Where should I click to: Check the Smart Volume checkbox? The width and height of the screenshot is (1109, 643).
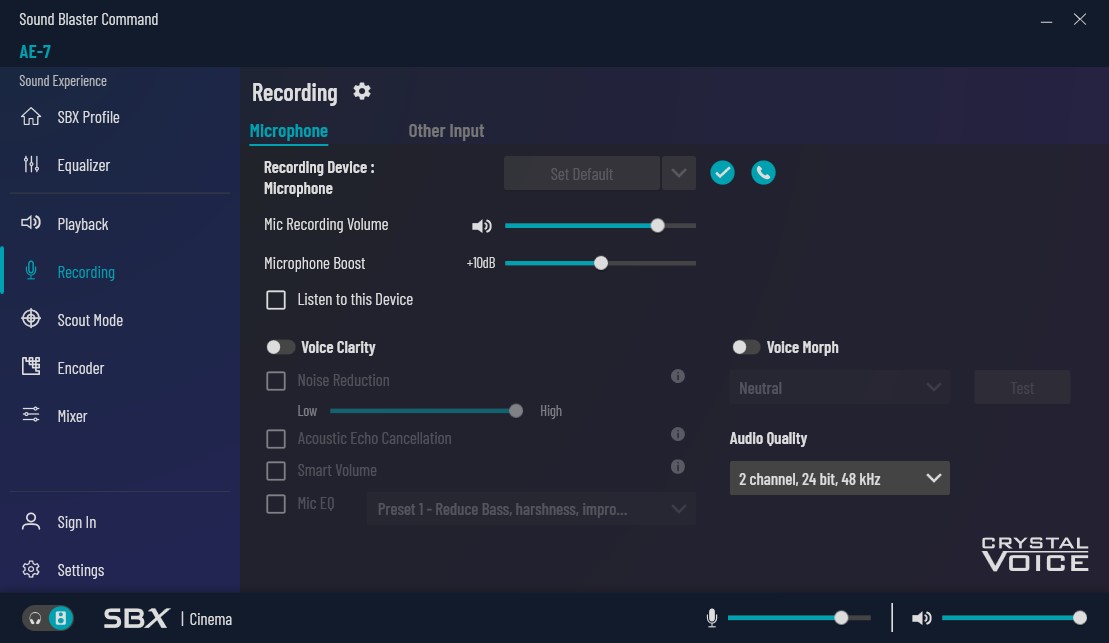[x=276, y=471]
